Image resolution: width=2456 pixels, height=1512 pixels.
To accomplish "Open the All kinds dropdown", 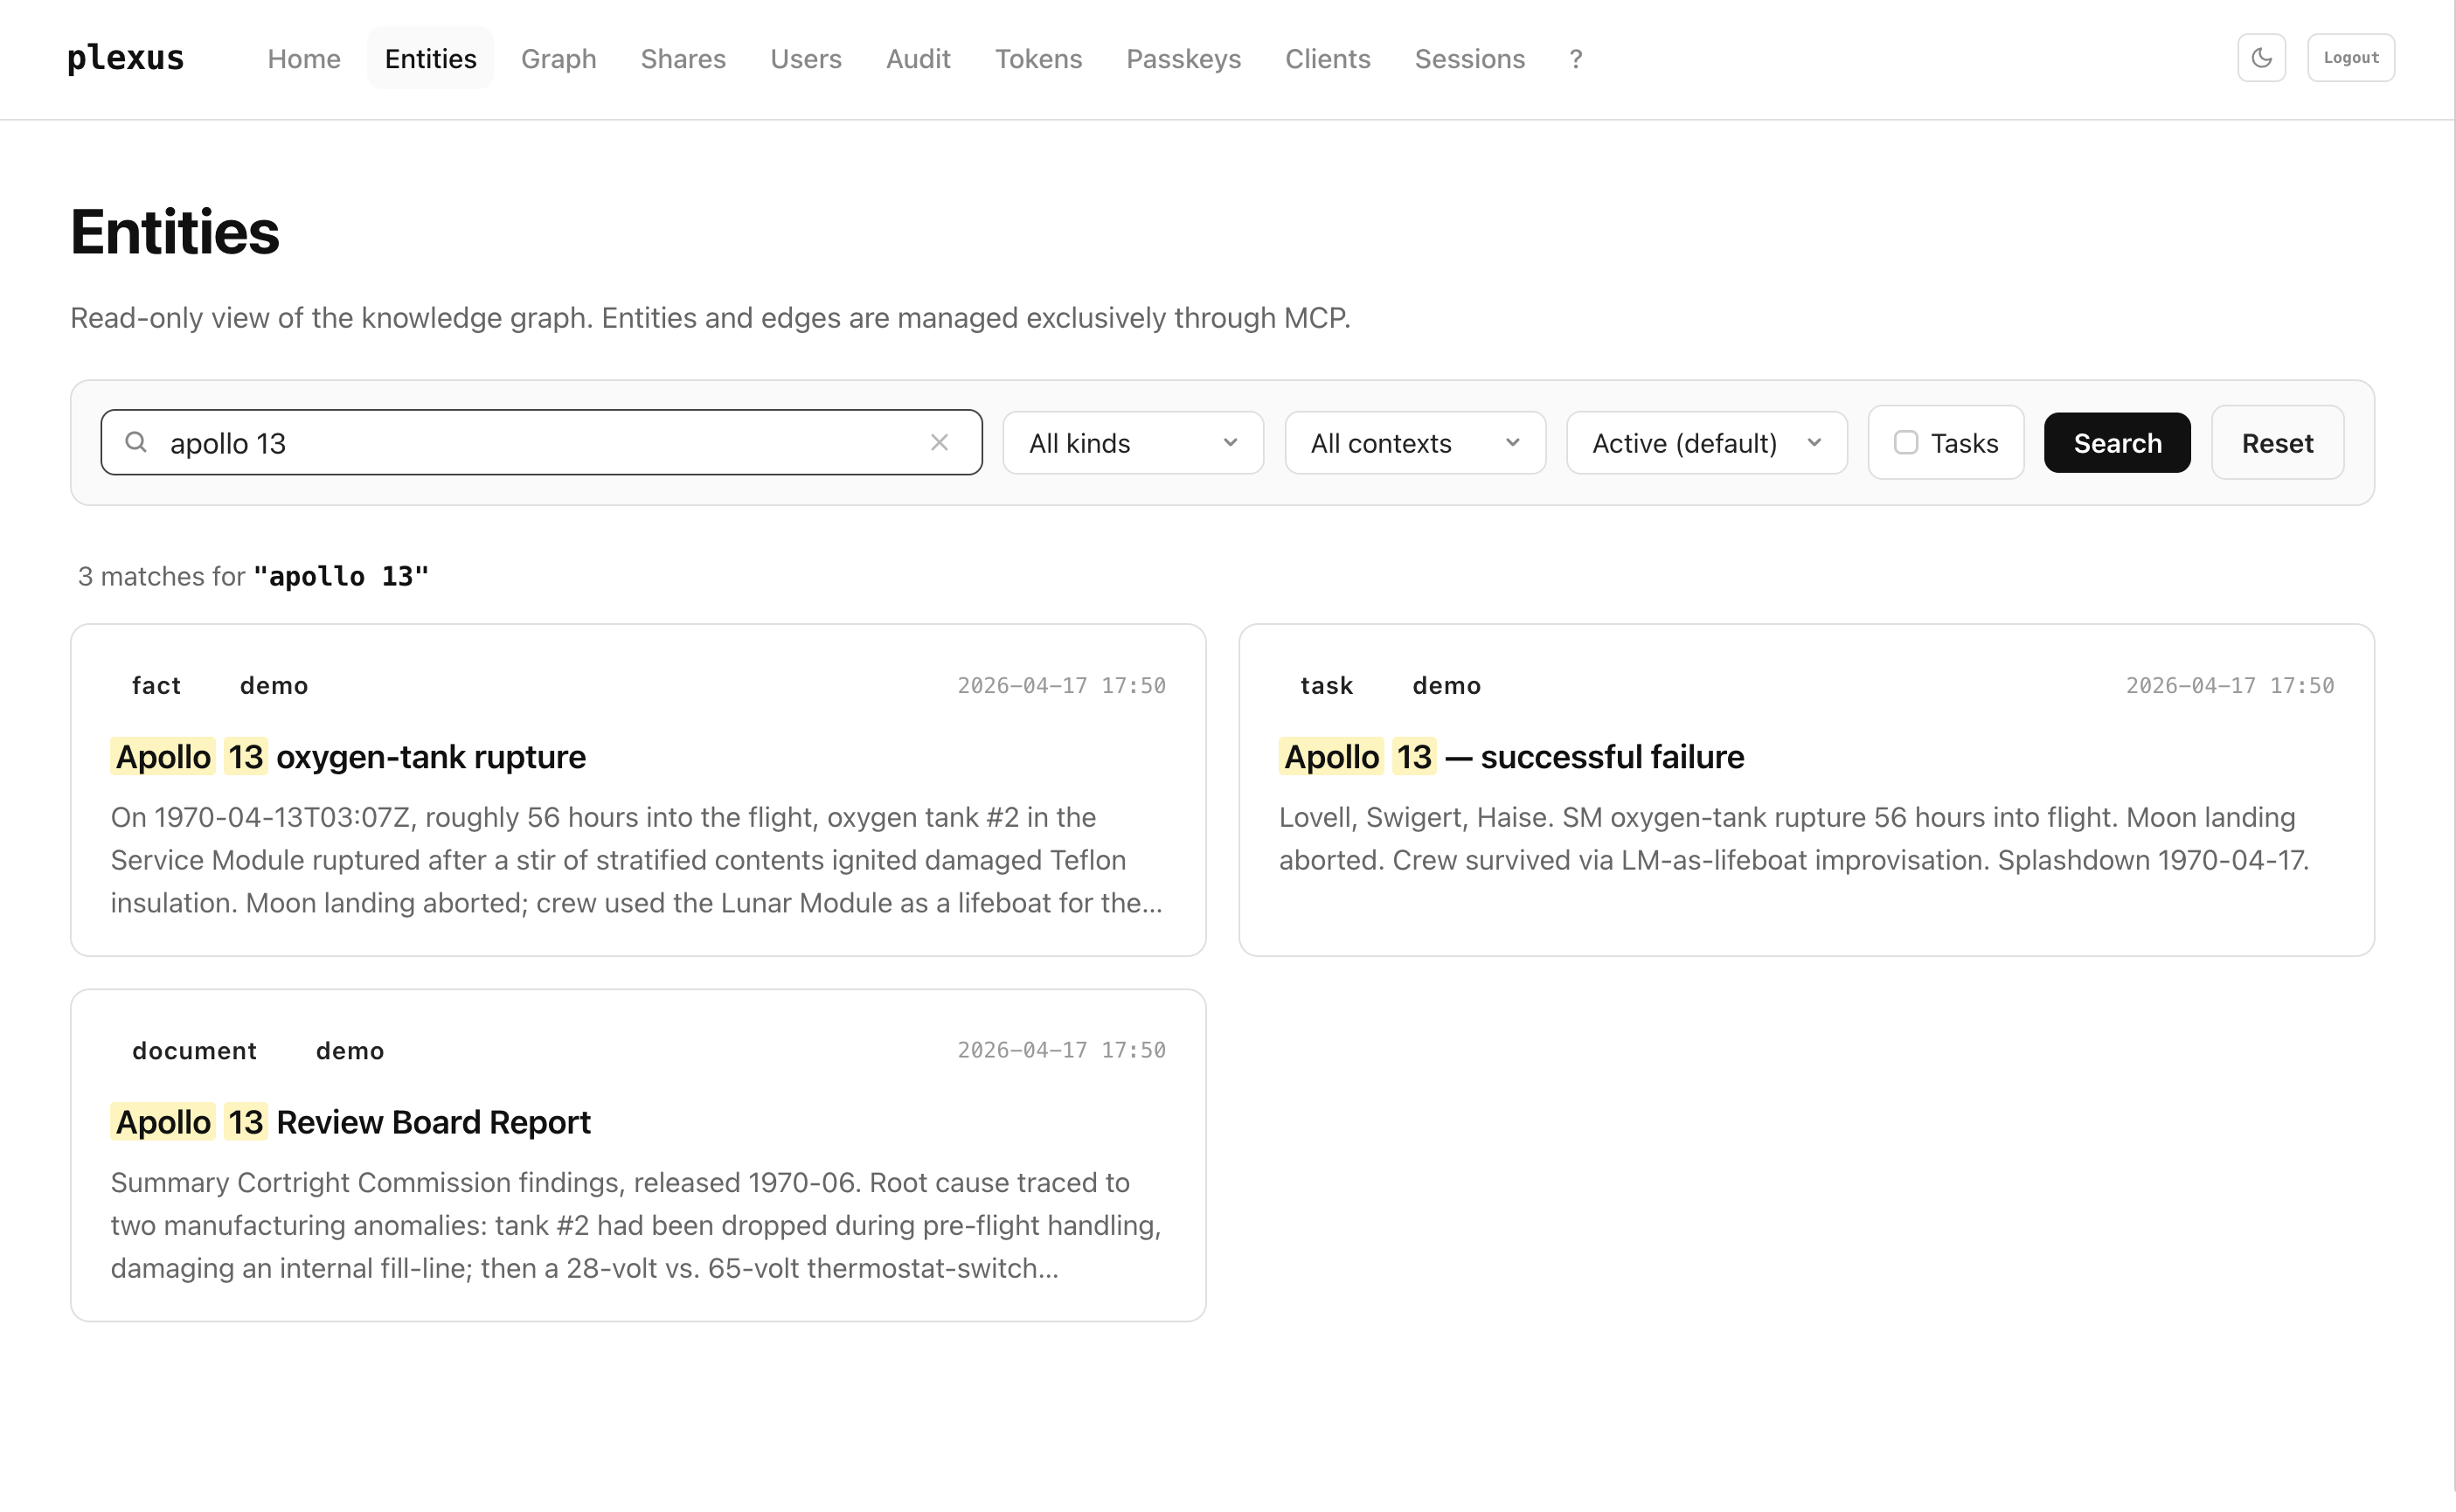I will pyautogui.click(x=1132, y=442).
